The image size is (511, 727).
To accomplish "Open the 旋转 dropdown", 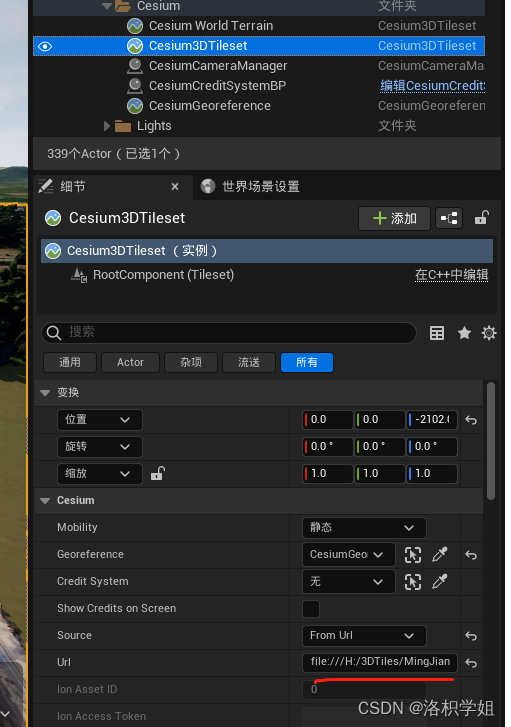I will (99, 446).
